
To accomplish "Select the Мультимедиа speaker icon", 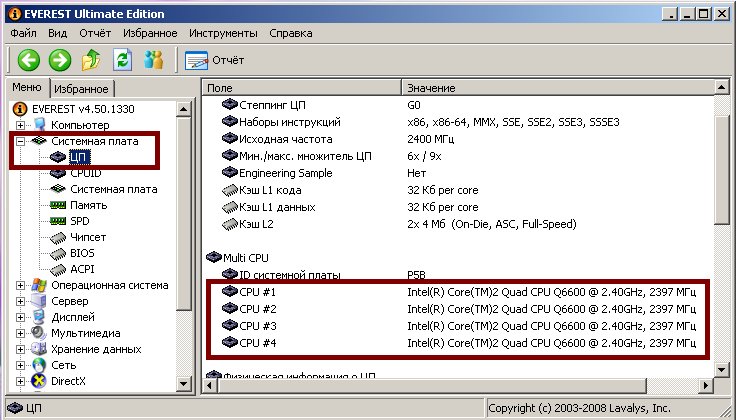I will click(39, 333).
